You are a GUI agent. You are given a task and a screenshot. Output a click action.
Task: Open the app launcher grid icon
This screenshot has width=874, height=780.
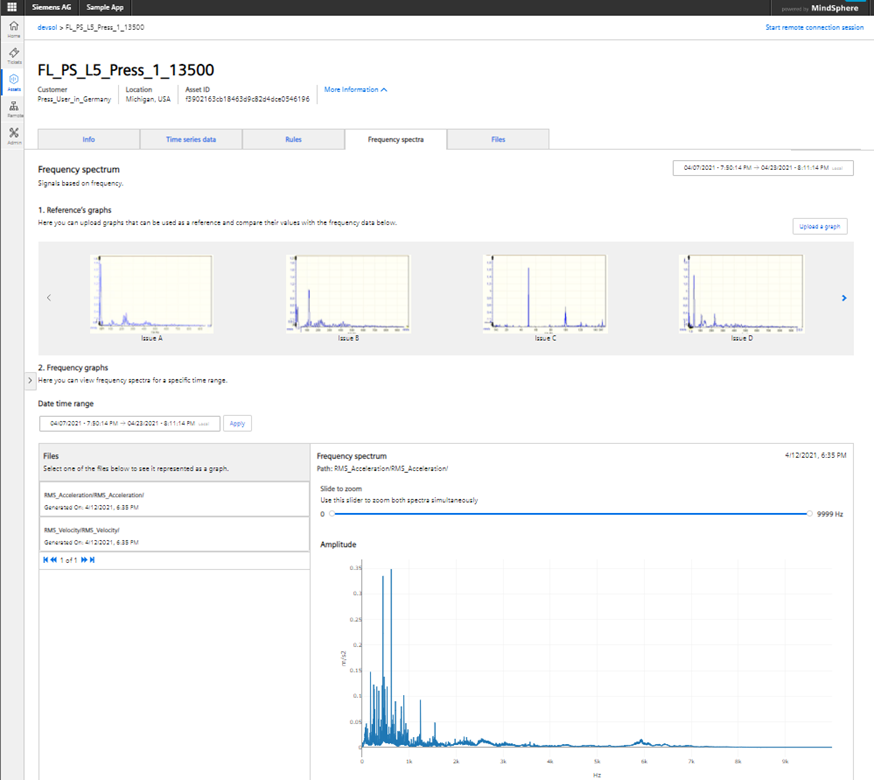pos(12,7)
